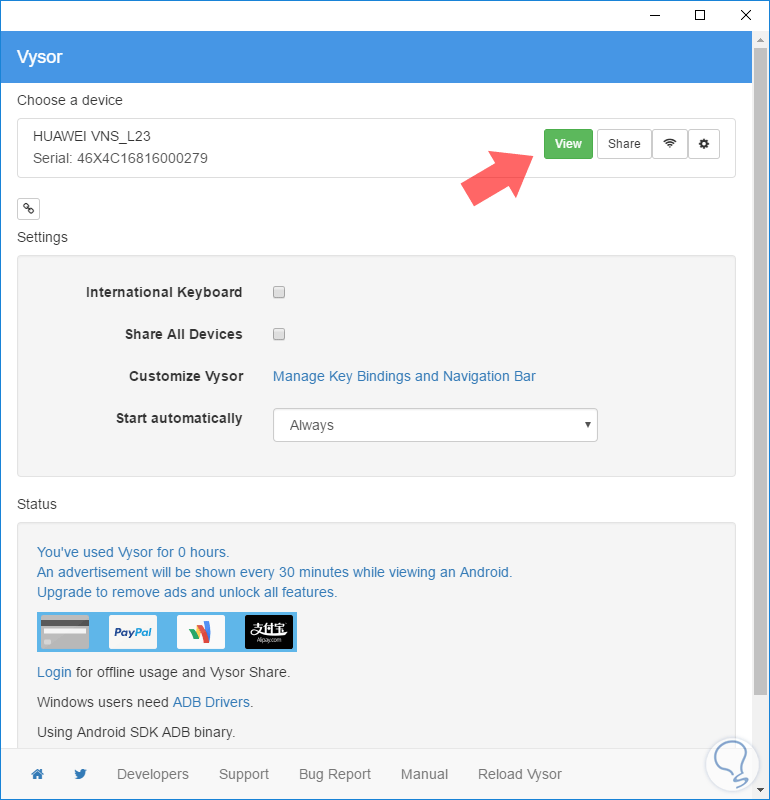Click Upgrade to remove ads link

187,592
